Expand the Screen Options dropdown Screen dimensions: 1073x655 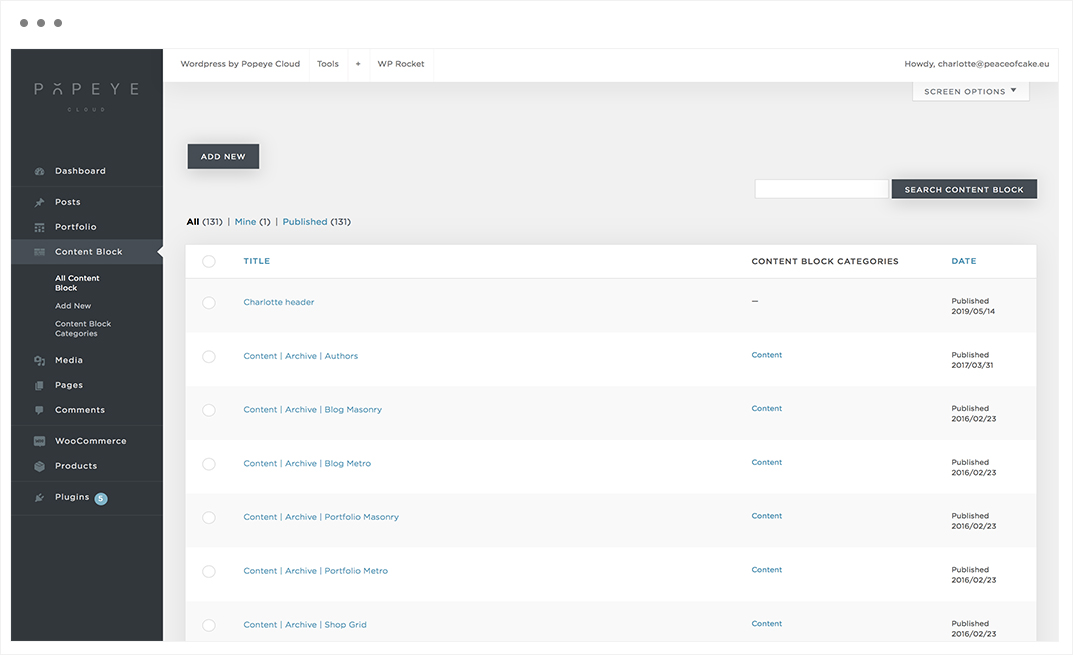[x=970, y=91]
